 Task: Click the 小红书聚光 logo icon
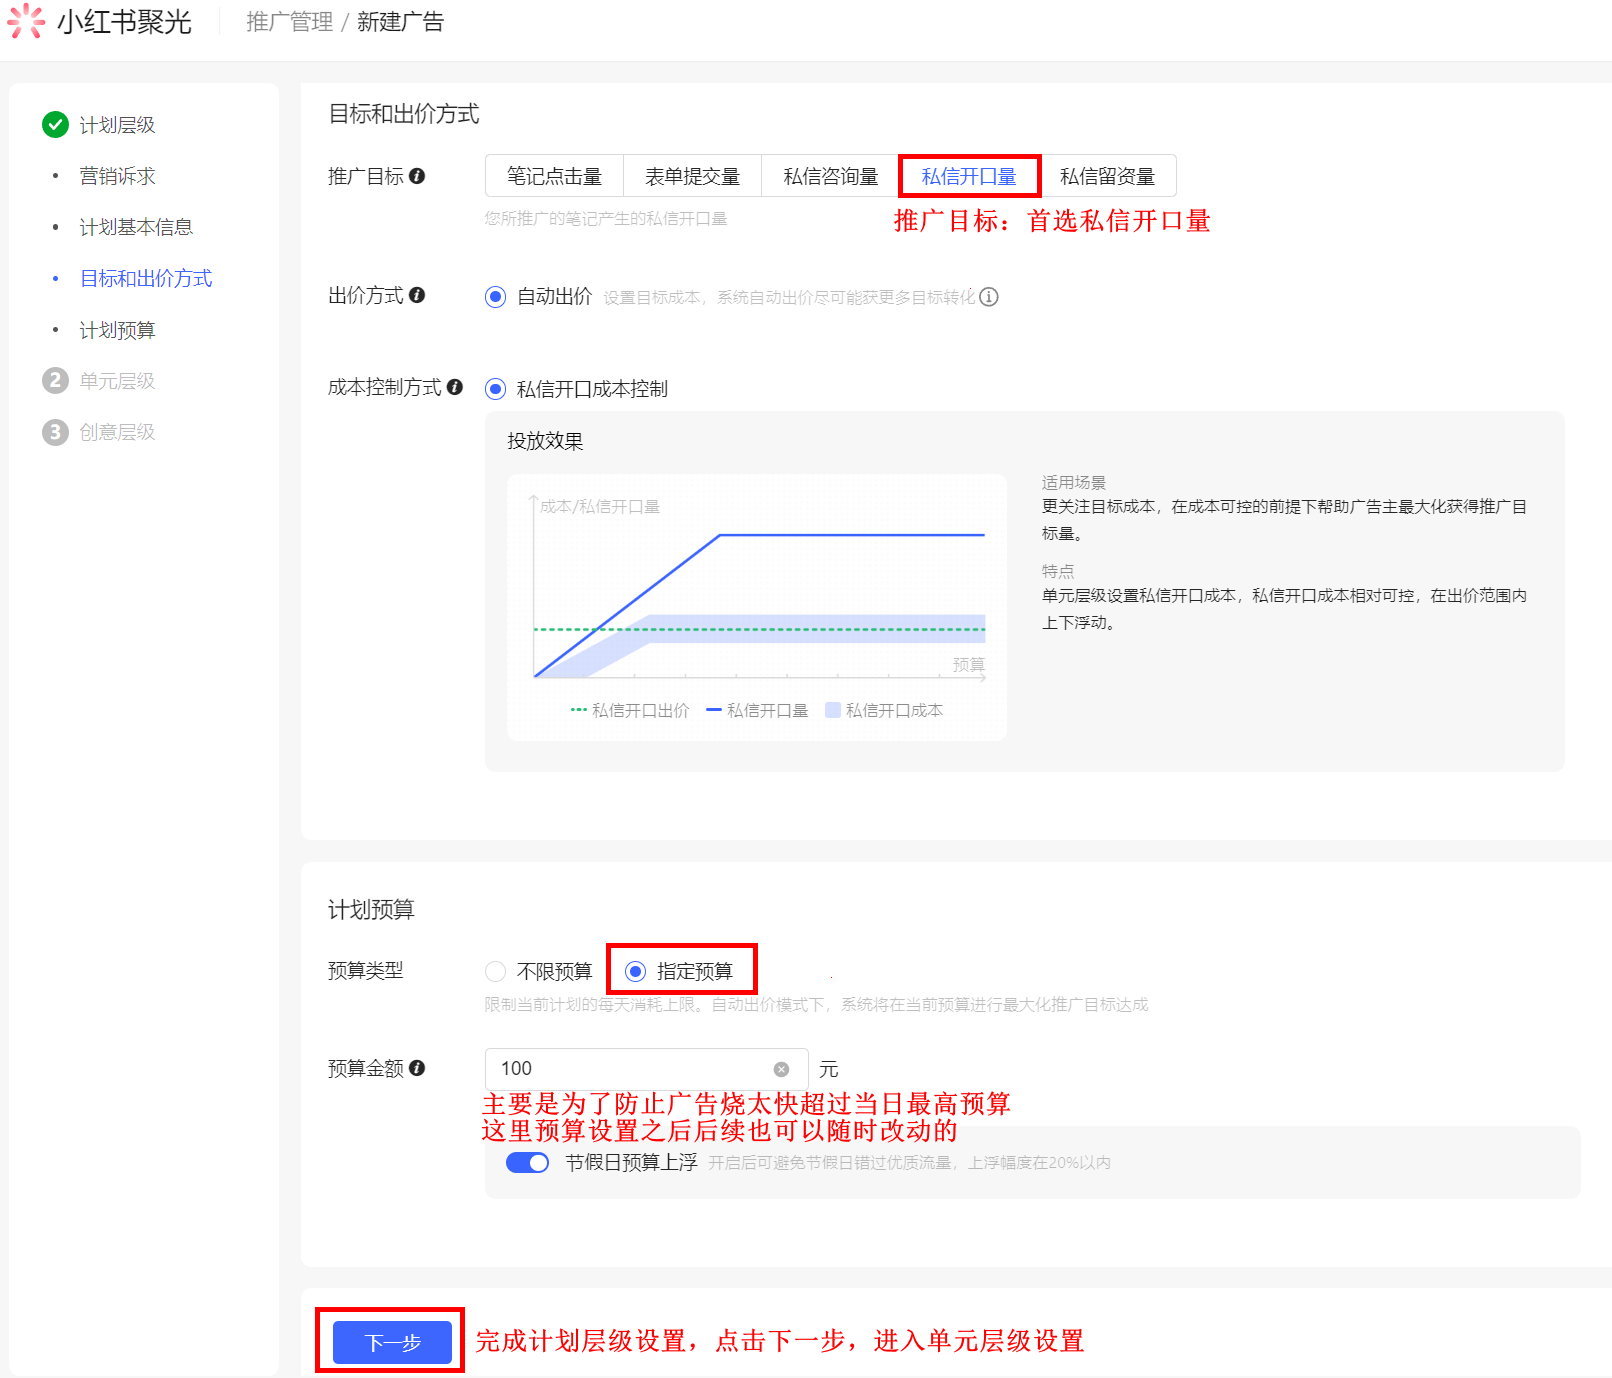[25, 21]
